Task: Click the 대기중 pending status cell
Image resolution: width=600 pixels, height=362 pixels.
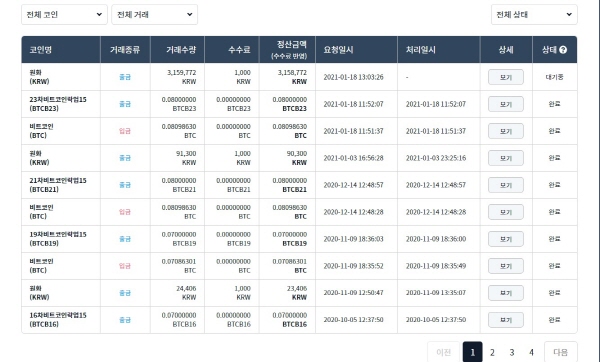Action: click(554, 77)
